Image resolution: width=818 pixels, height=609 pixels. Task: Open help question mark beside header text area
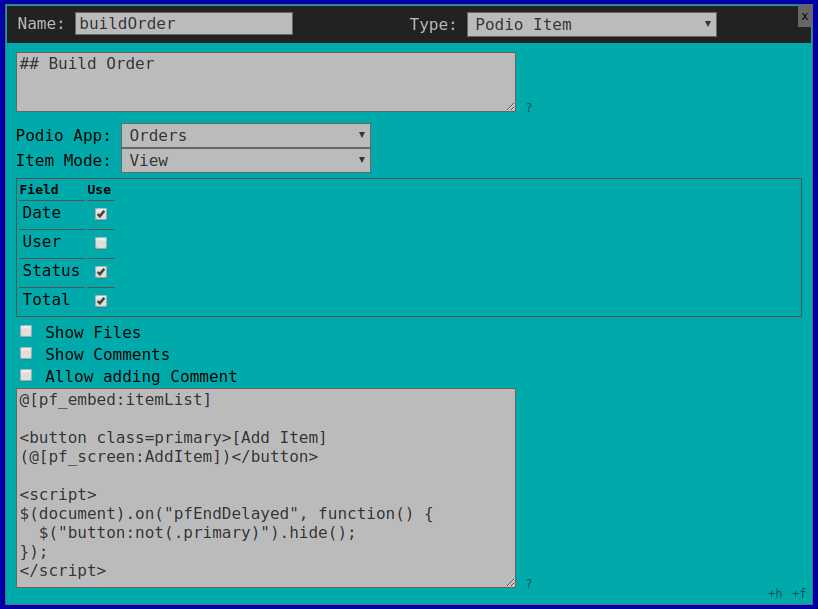tap(528, 108)
